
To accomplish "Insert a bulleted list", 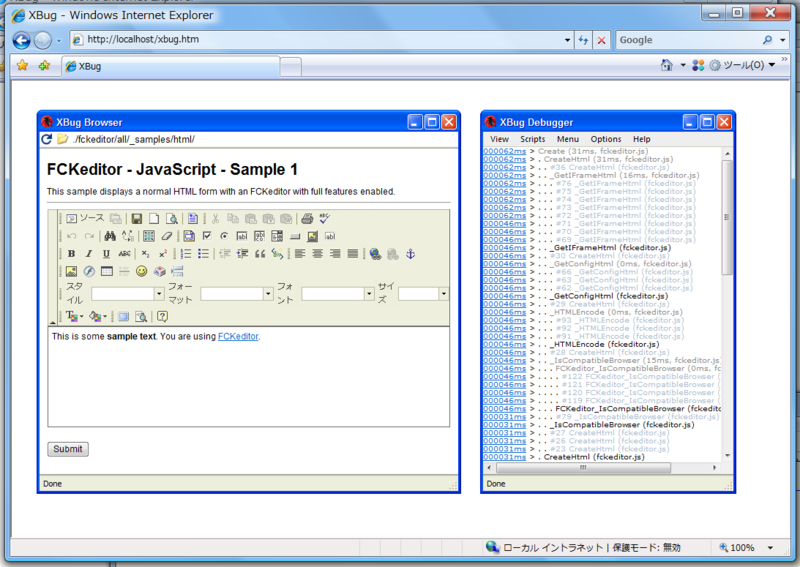I will [x=203, y=254].
